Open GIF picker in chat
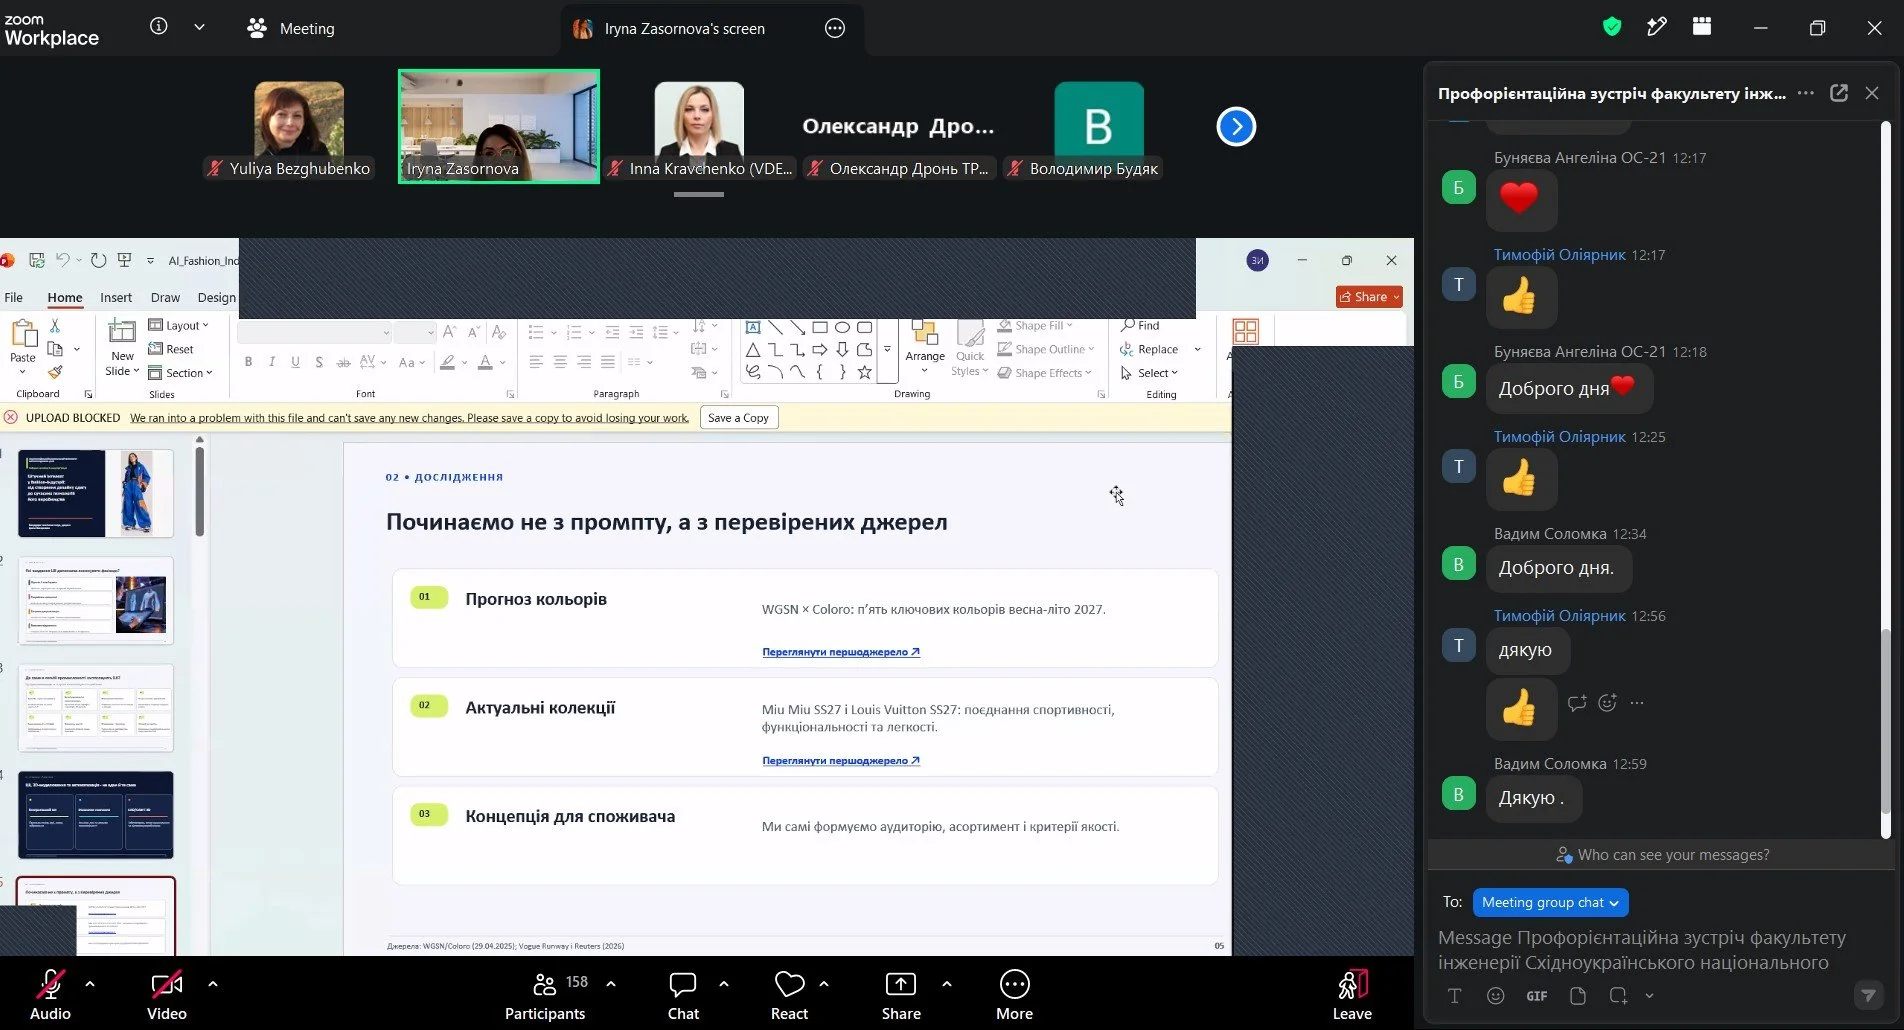The width and height of the screenshot is (1904, 1030). pyautogui.click(x=1537, y=996)
